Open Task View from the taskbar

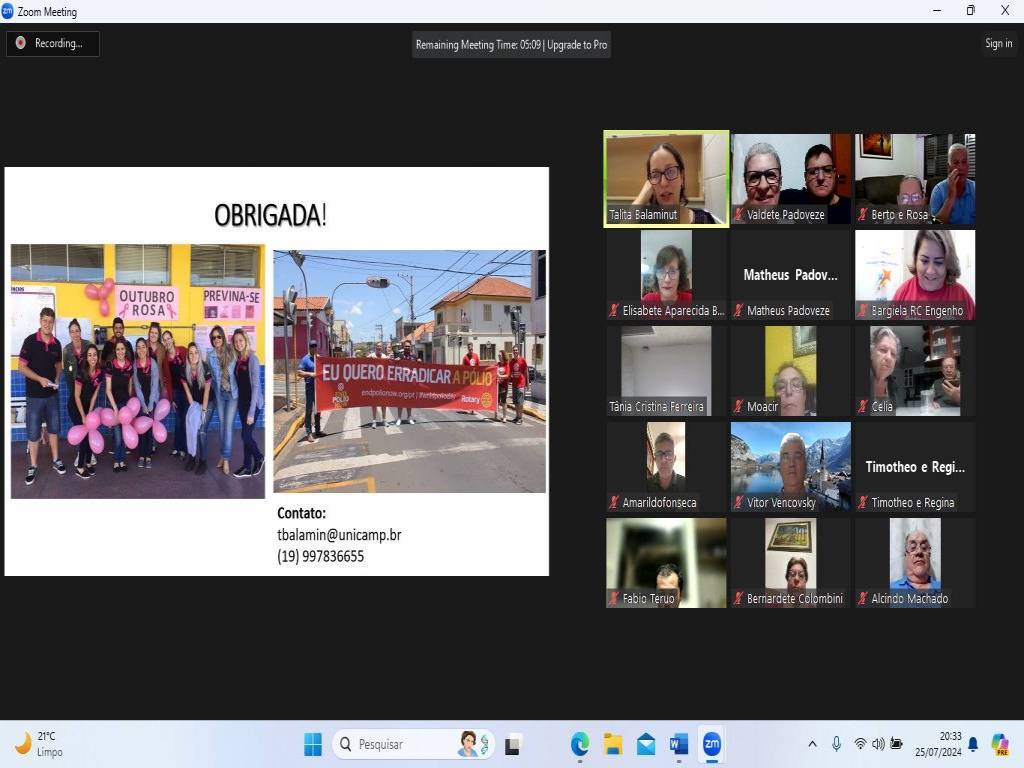pyautogui.click(x=513, y=744)
